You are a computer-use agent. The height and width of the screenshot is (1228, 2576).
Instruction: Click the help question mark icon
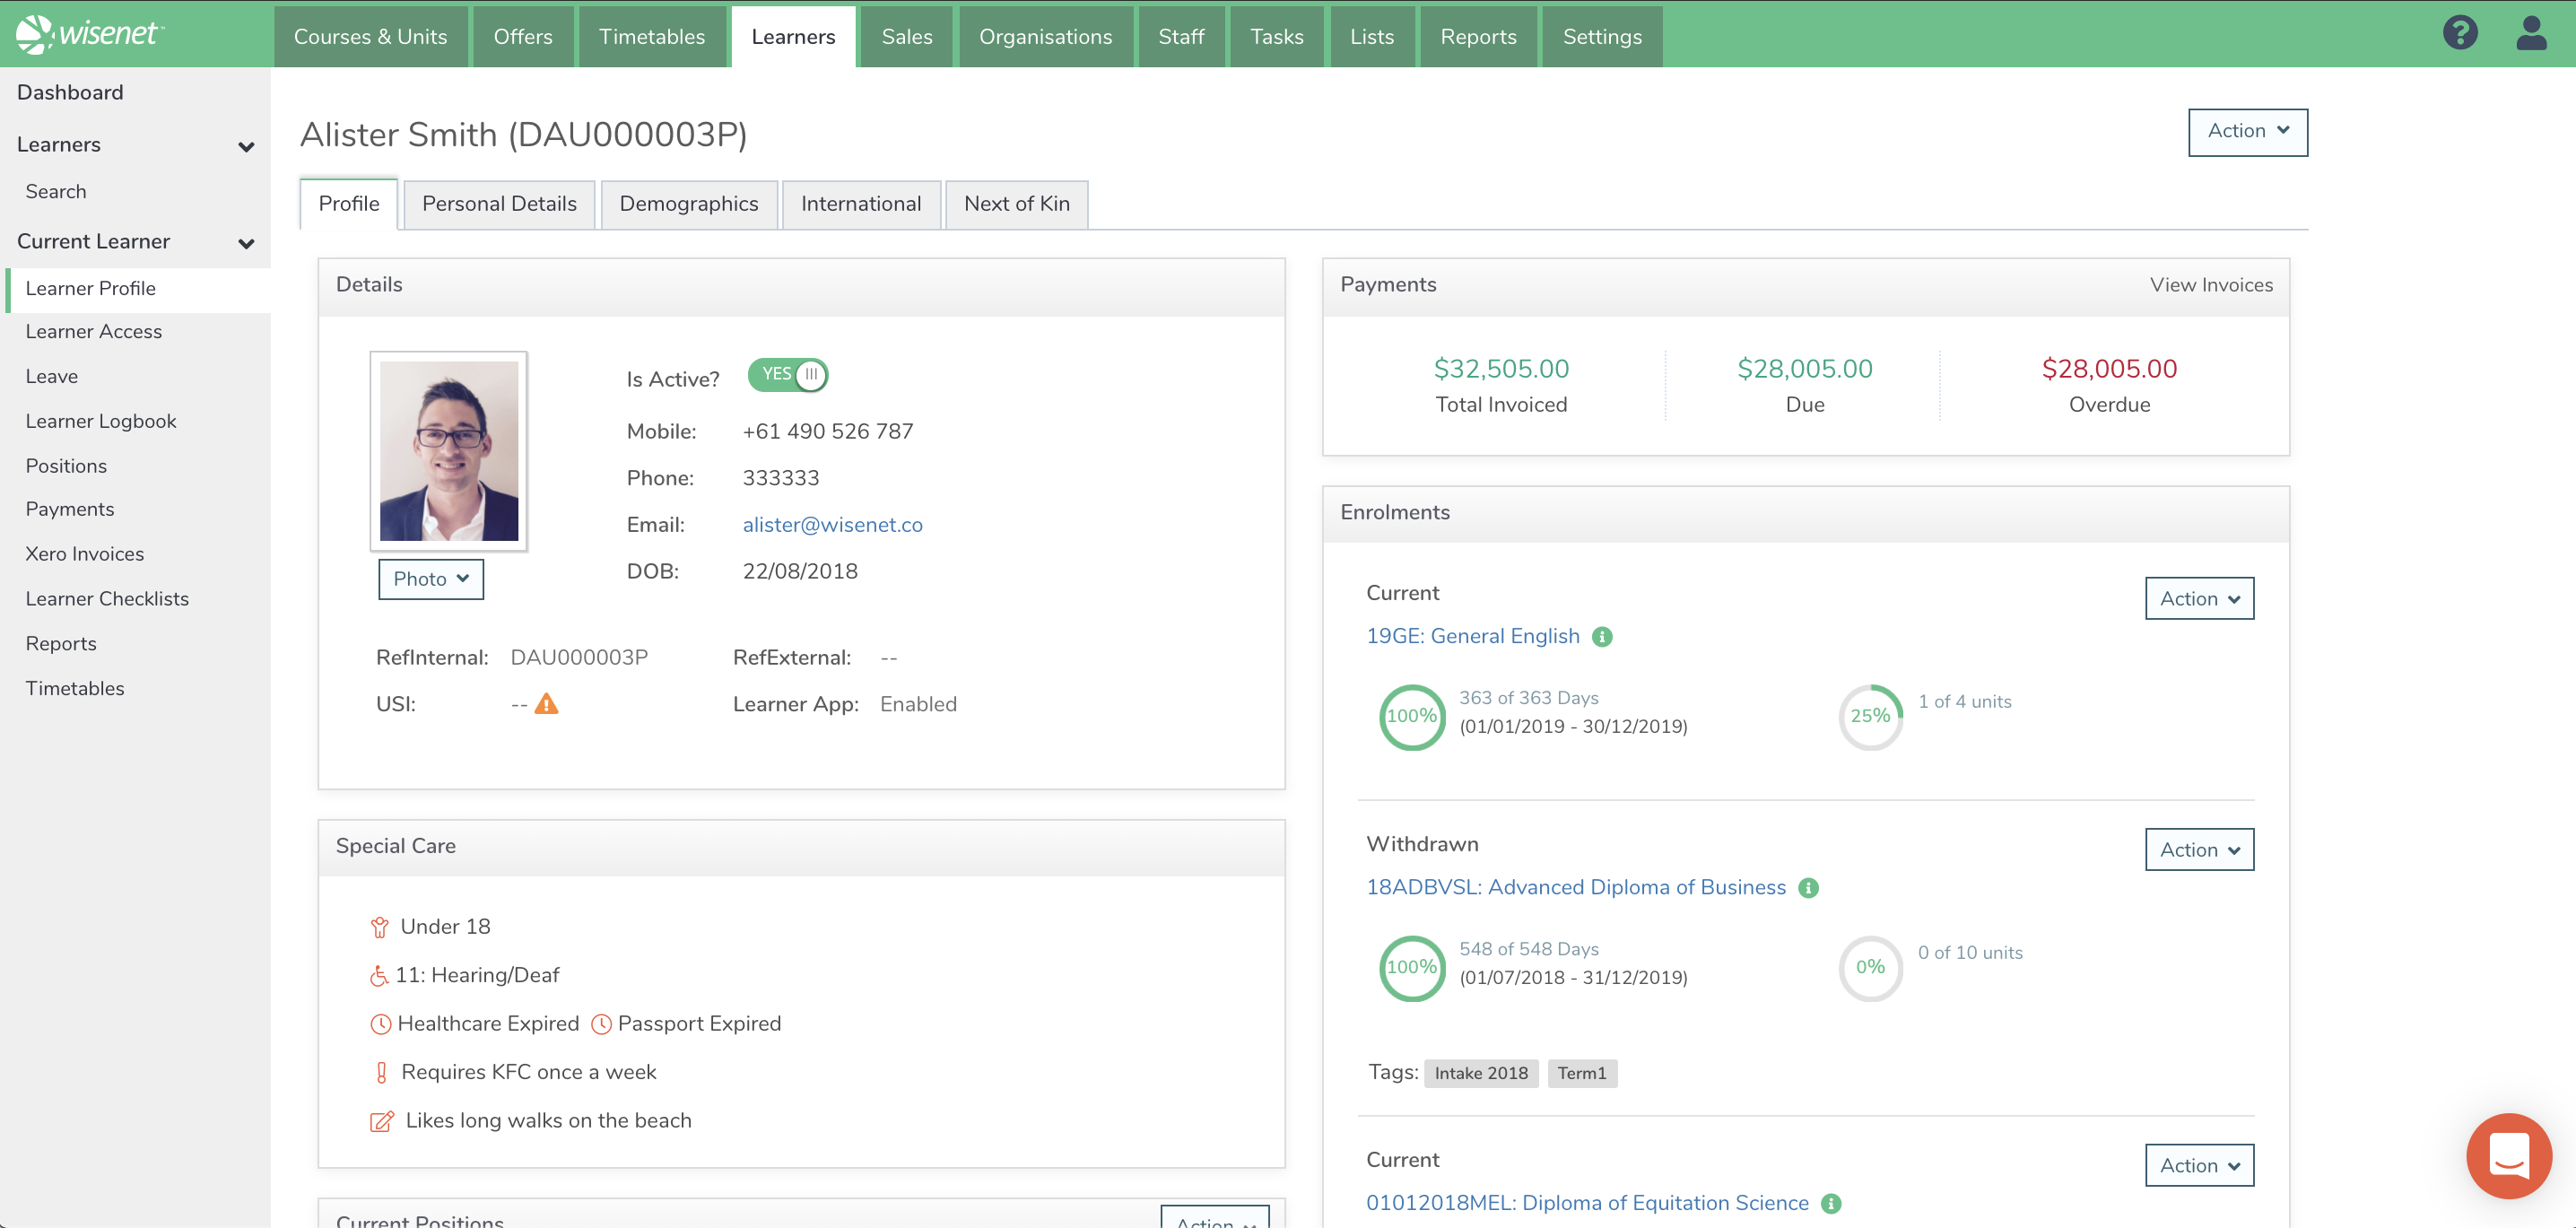(2459, 33)
